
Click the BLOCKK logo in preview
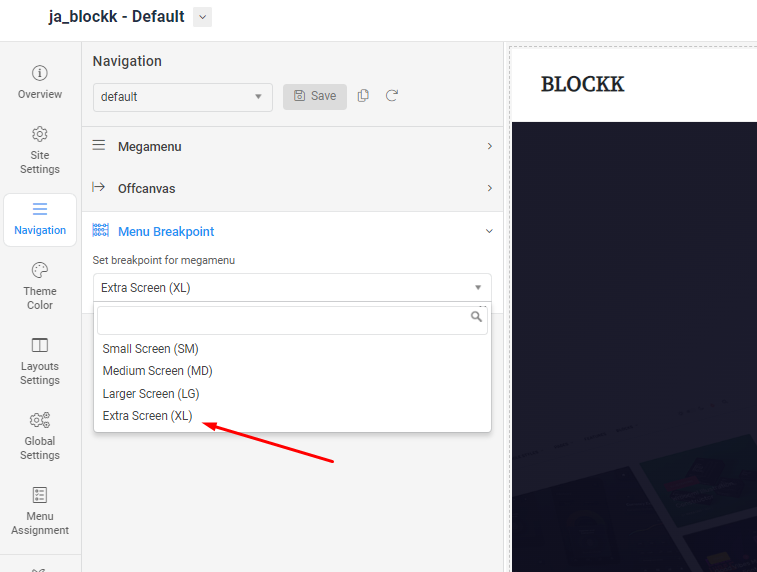[582, 84]
